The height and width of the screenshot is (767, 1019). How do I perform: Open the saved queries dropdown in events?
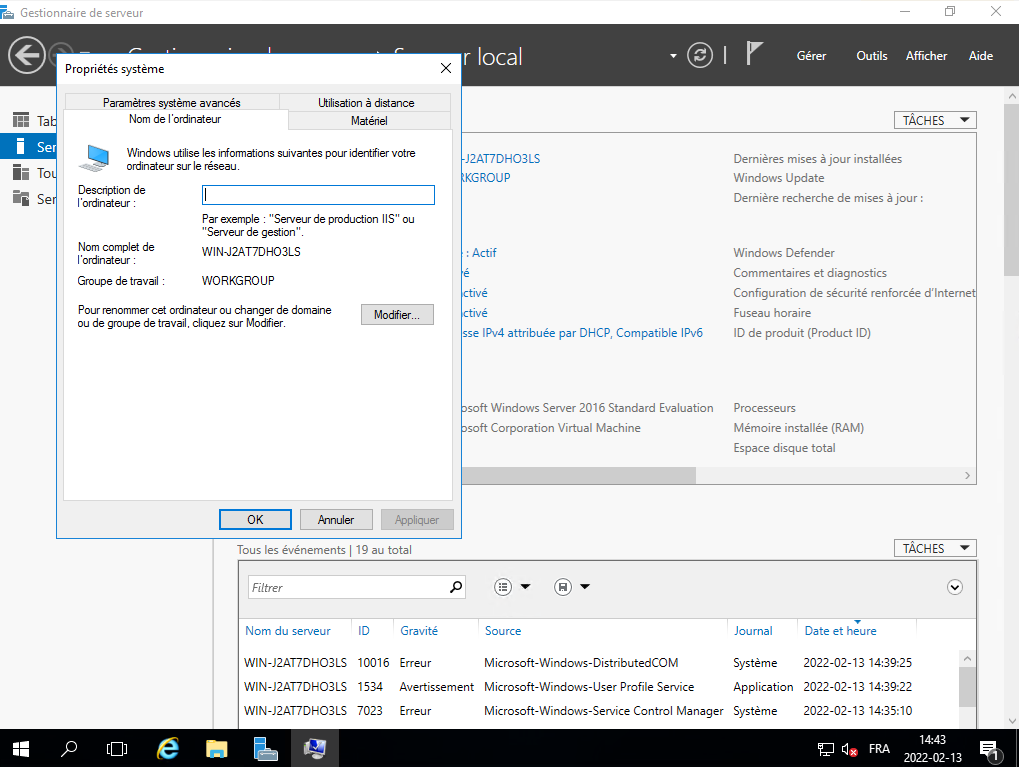pos(572,587)
